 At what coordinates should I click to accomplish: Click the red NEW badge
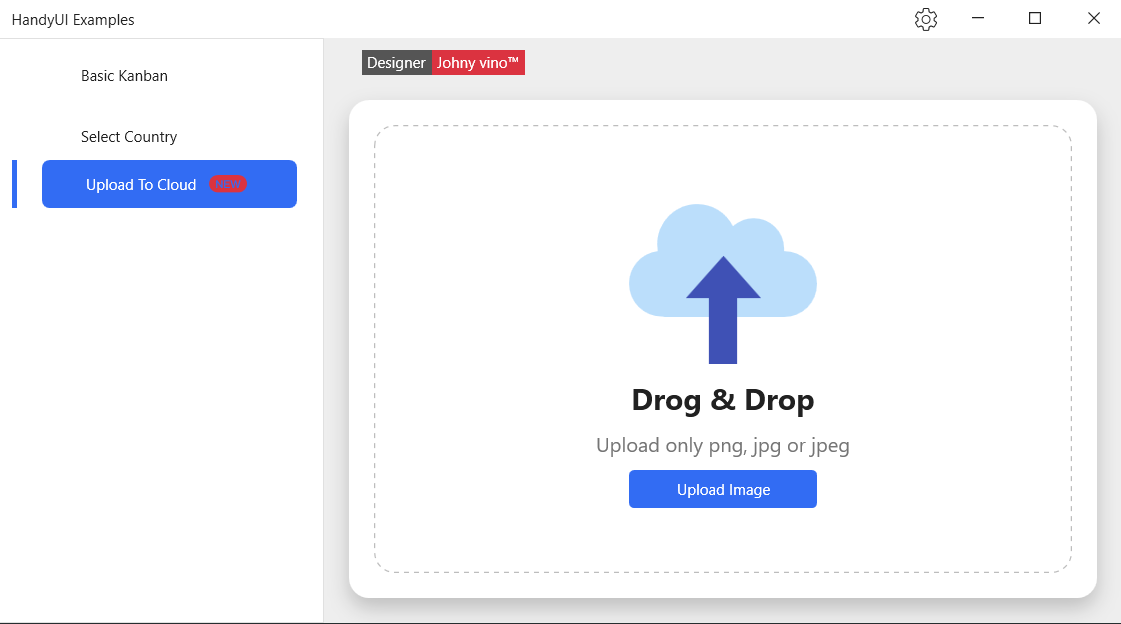coord(228,184)
